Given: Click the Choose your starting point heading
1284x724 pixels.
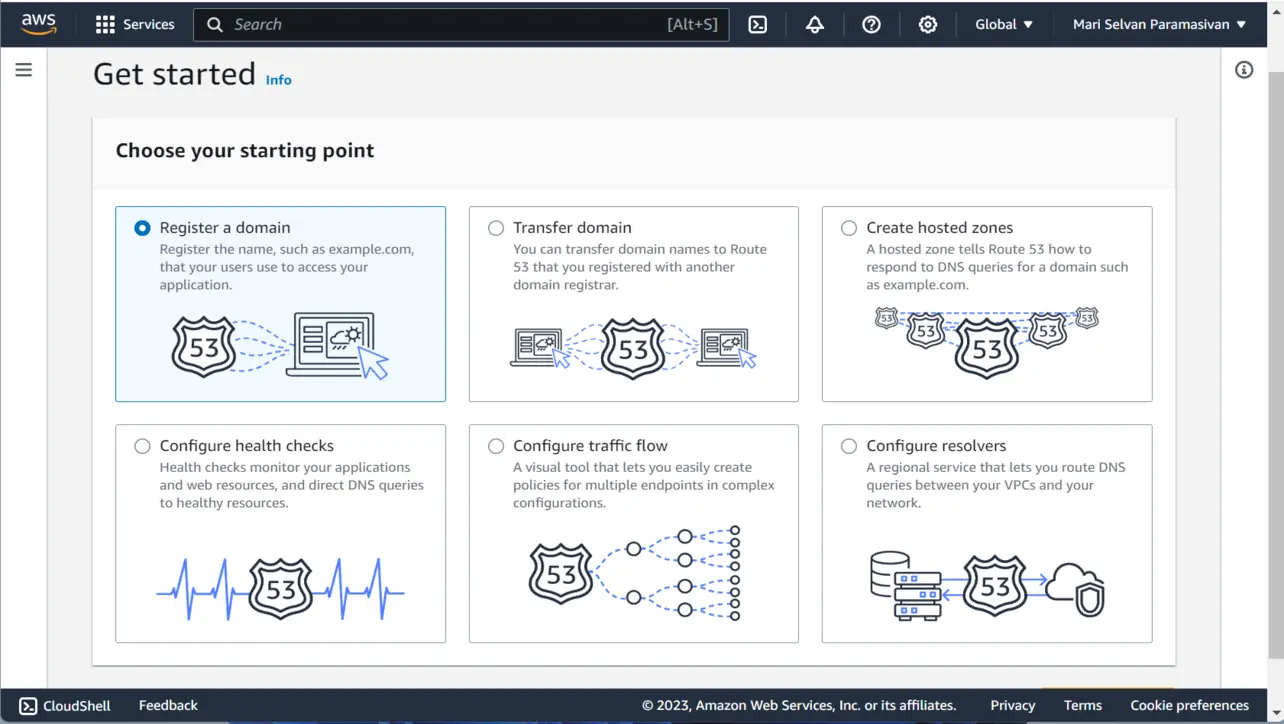Looking at the screenshot, I should (x=245, y=151).
